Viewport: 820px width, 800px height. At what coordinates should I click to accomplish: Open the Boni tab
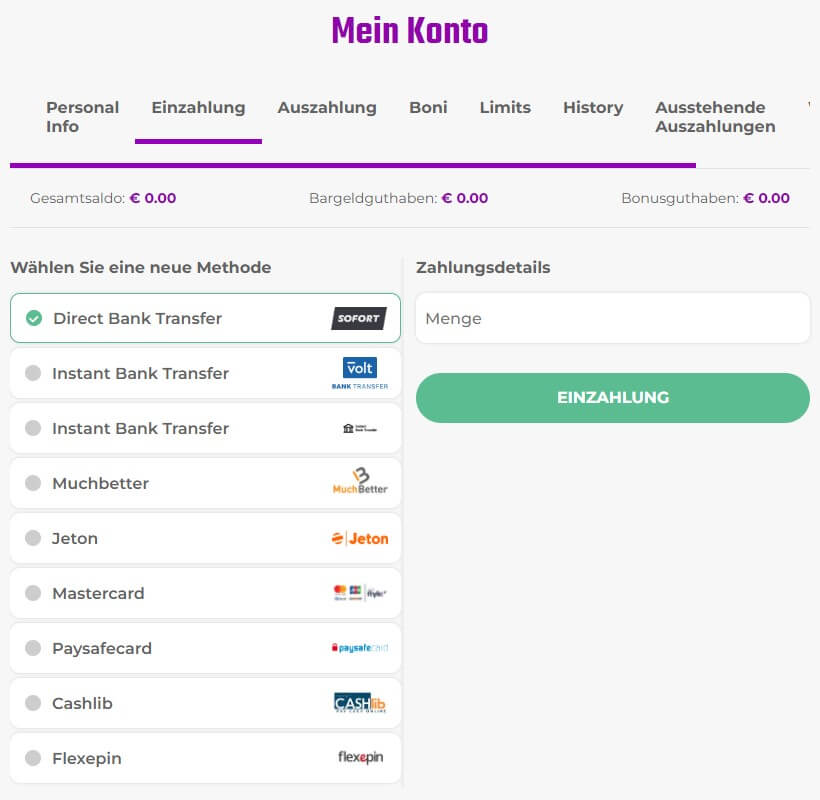(x=428, y=107)
